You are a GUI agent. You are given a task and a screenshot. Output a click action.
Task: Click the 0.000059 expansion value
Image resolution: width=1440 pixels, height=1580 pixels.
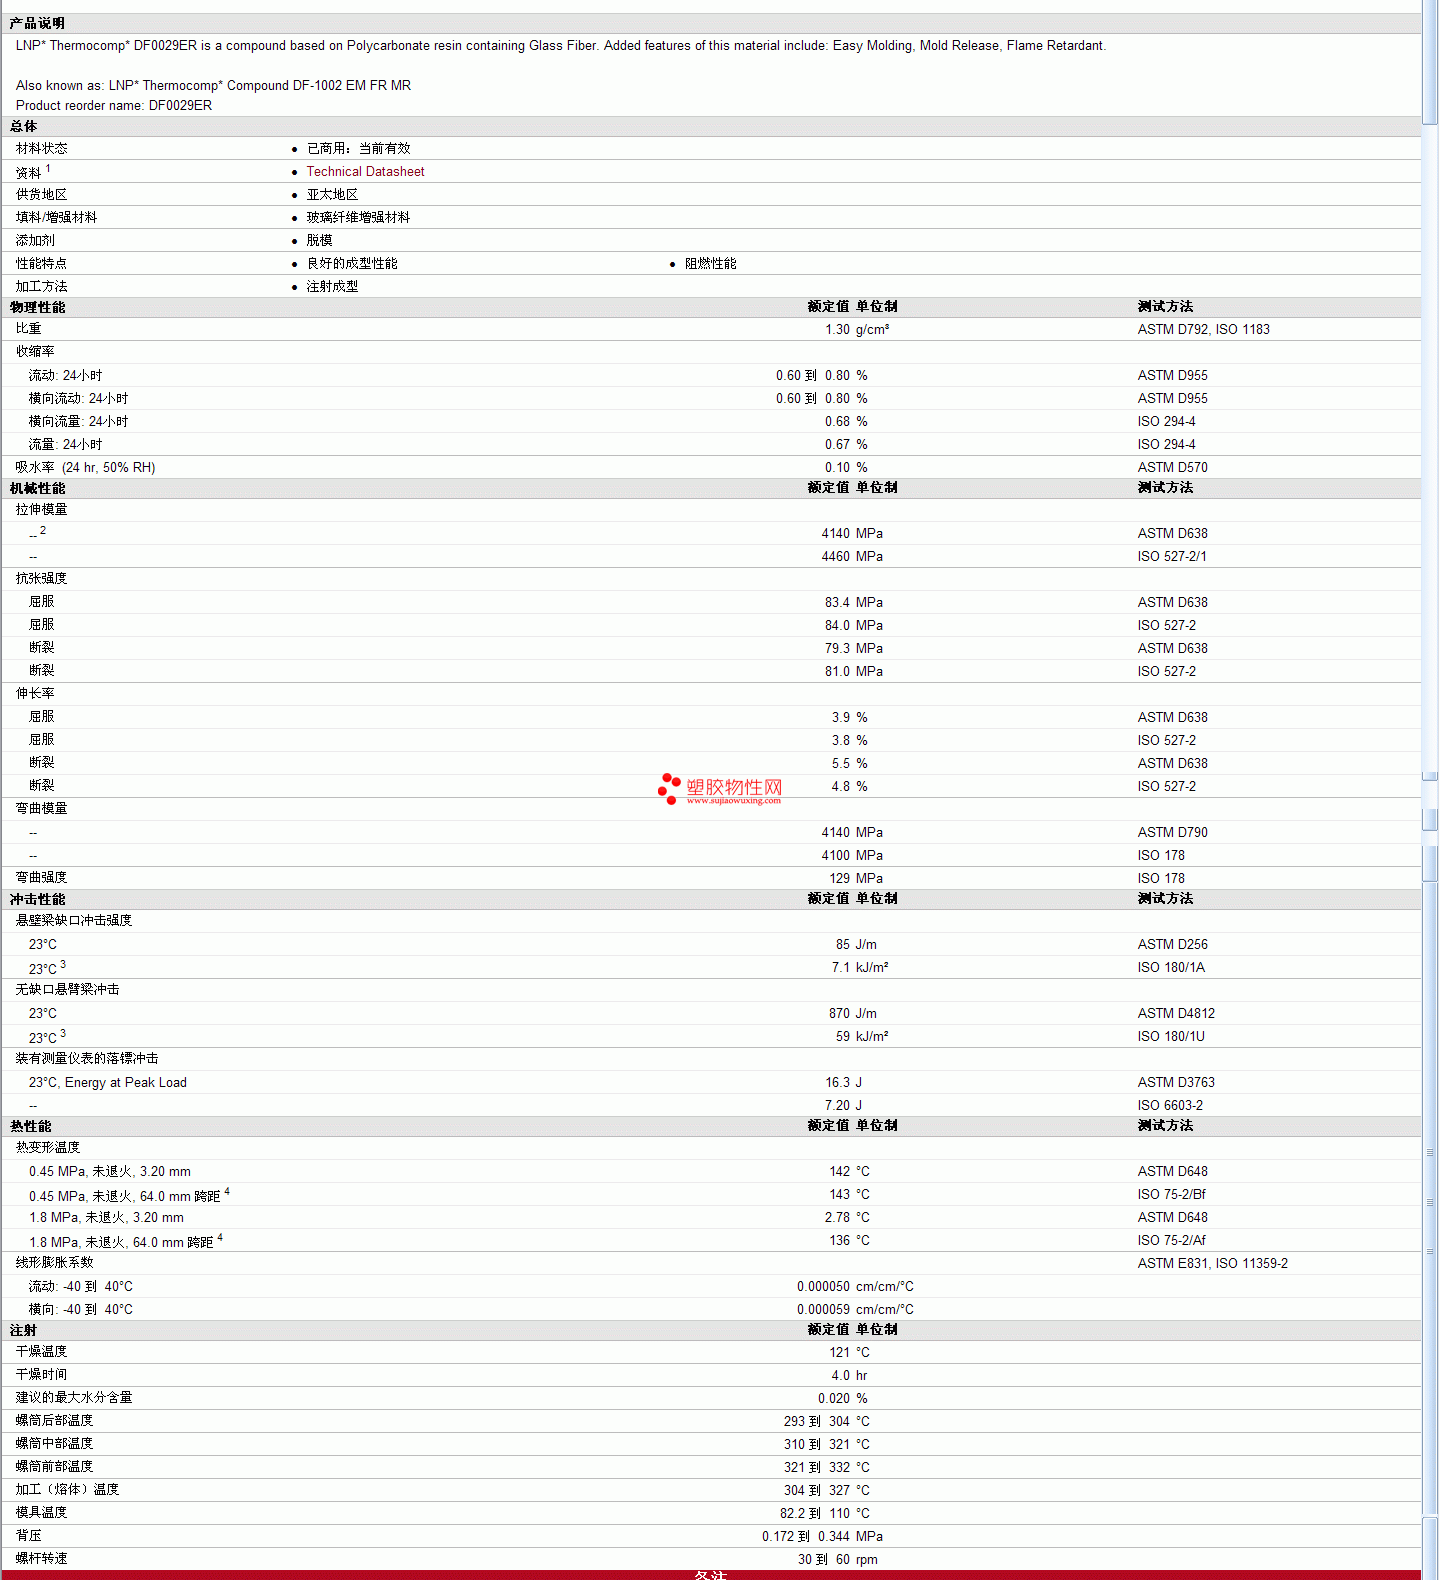coord(823,1309)
